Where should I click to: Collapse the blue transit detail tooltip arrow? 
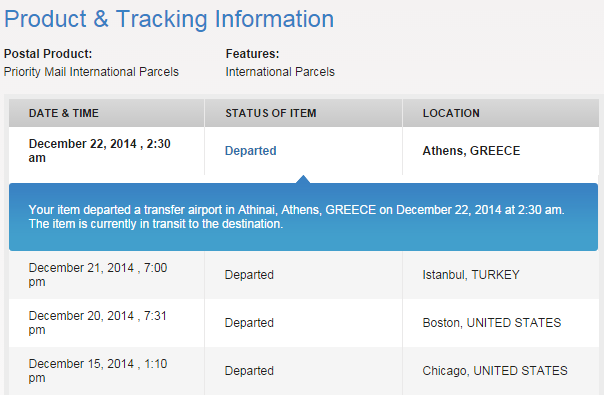click(x=303, y=179)
